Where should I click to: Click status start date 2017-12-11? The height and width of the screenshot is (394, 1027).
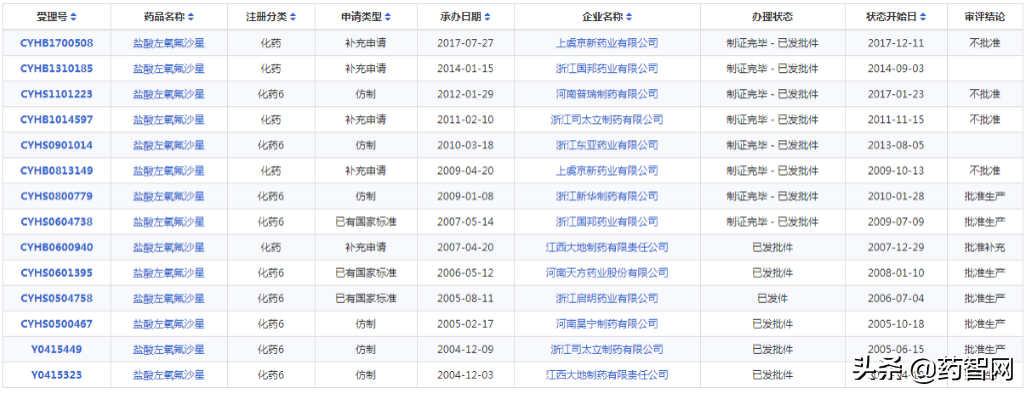tap(896, 43)
